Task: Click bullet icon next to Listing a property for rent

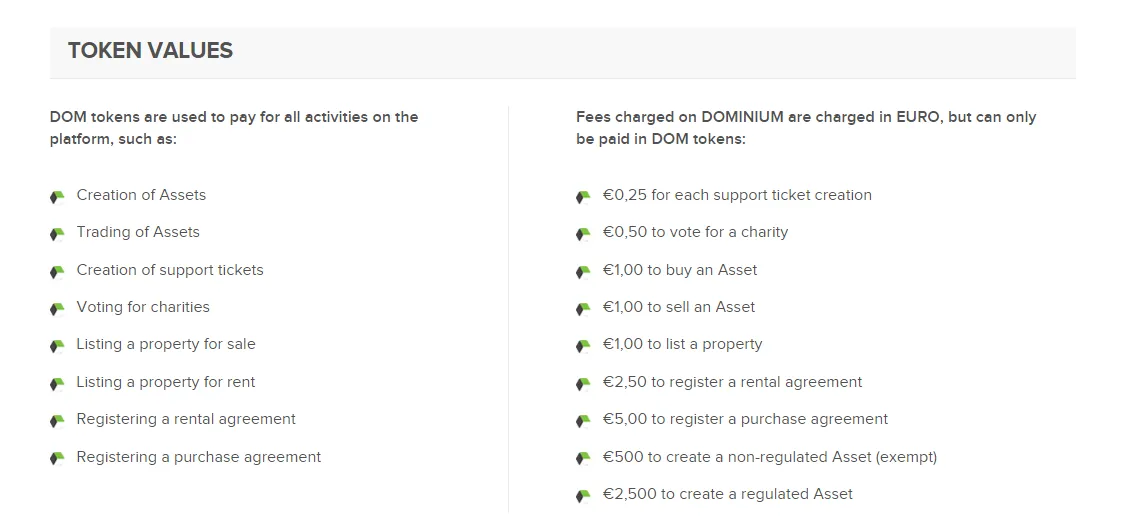Action: [58, 384]
